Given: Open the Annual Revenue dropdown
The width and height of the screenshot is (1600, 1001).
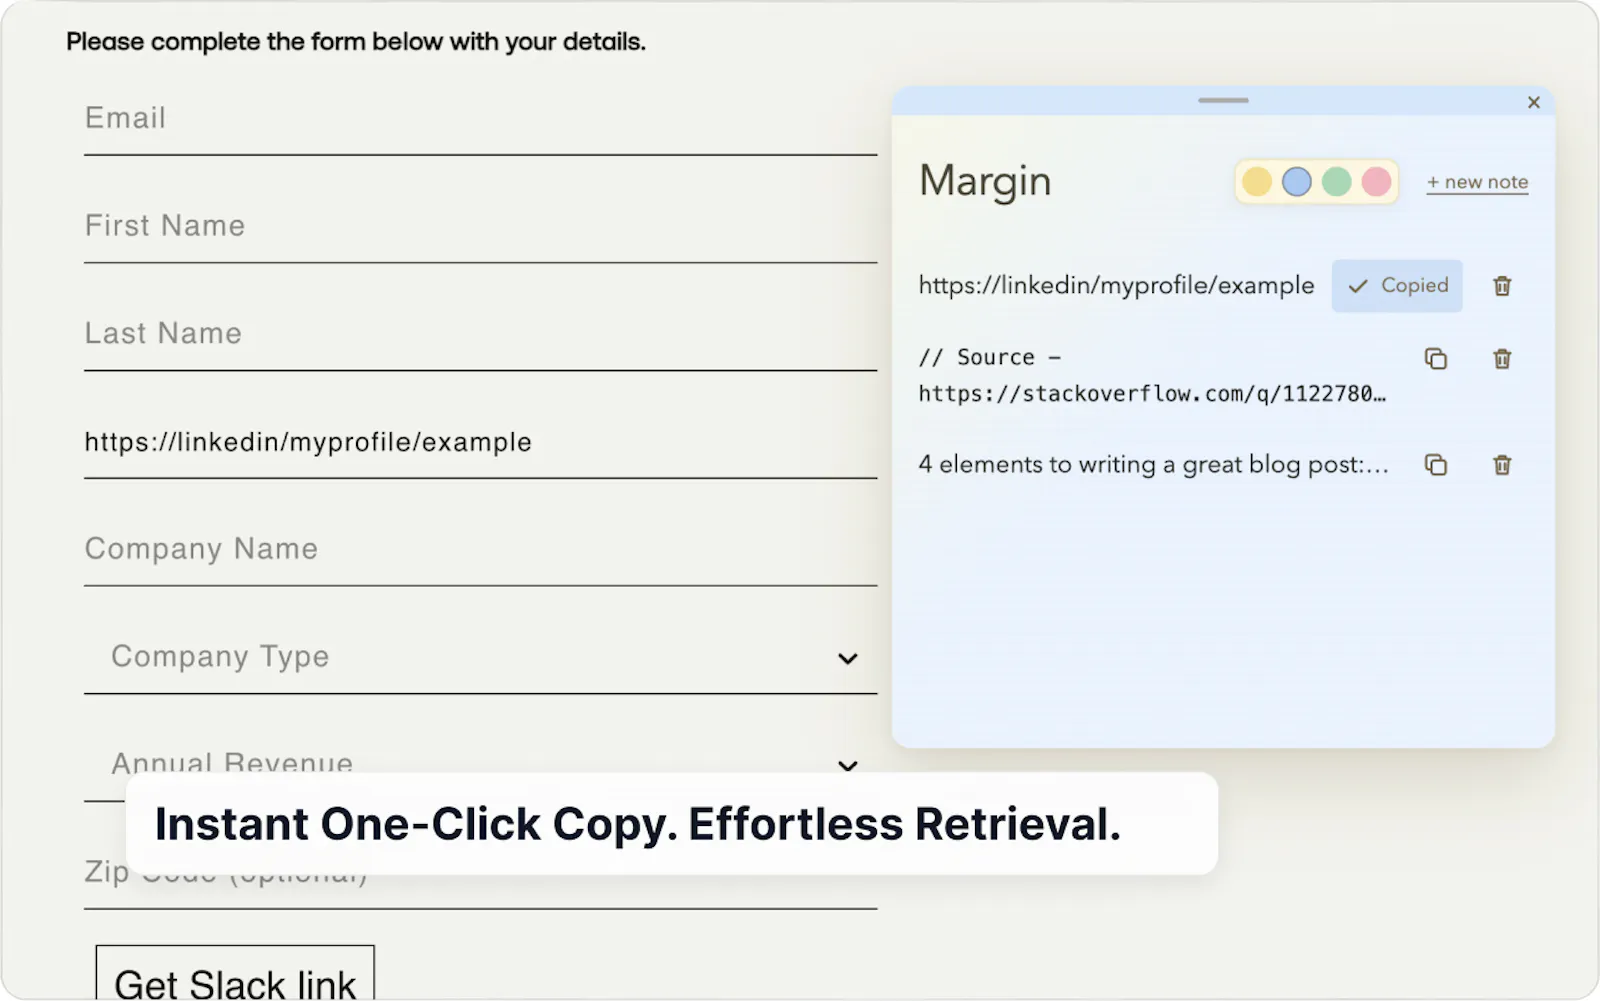Looking at the screenshot, I should coord(480,765).
